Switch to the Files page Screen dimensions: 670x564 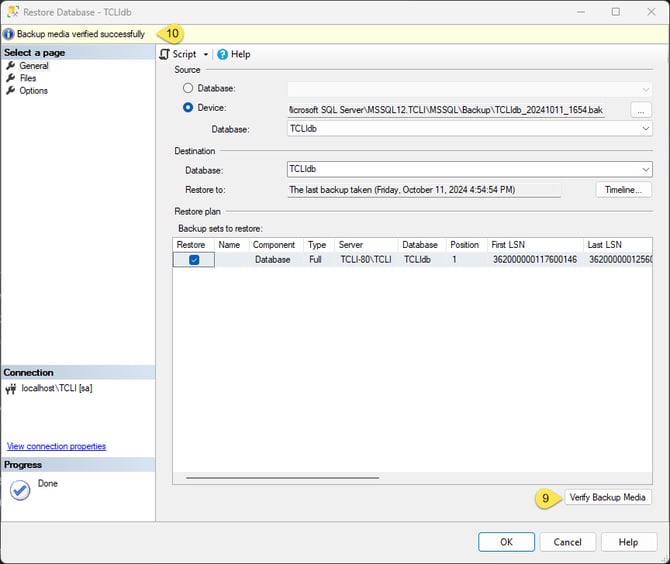tap(28, 78)
